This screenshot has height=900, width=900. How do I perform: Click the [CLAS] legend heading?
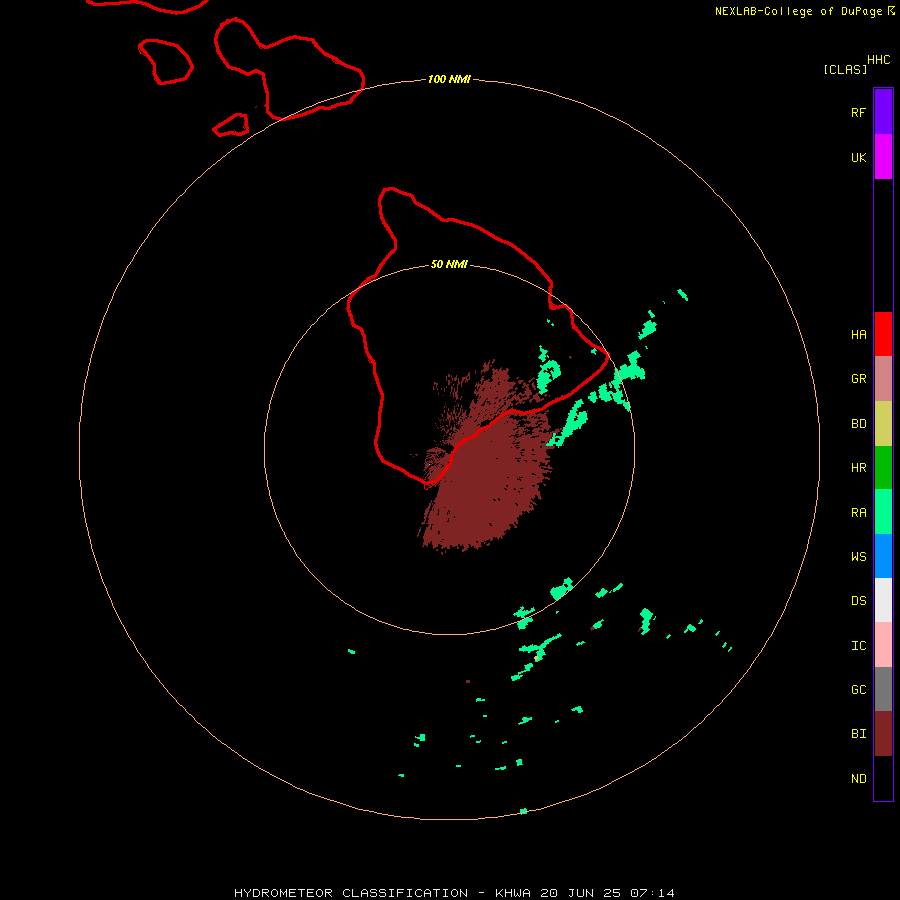click(845, 69)
